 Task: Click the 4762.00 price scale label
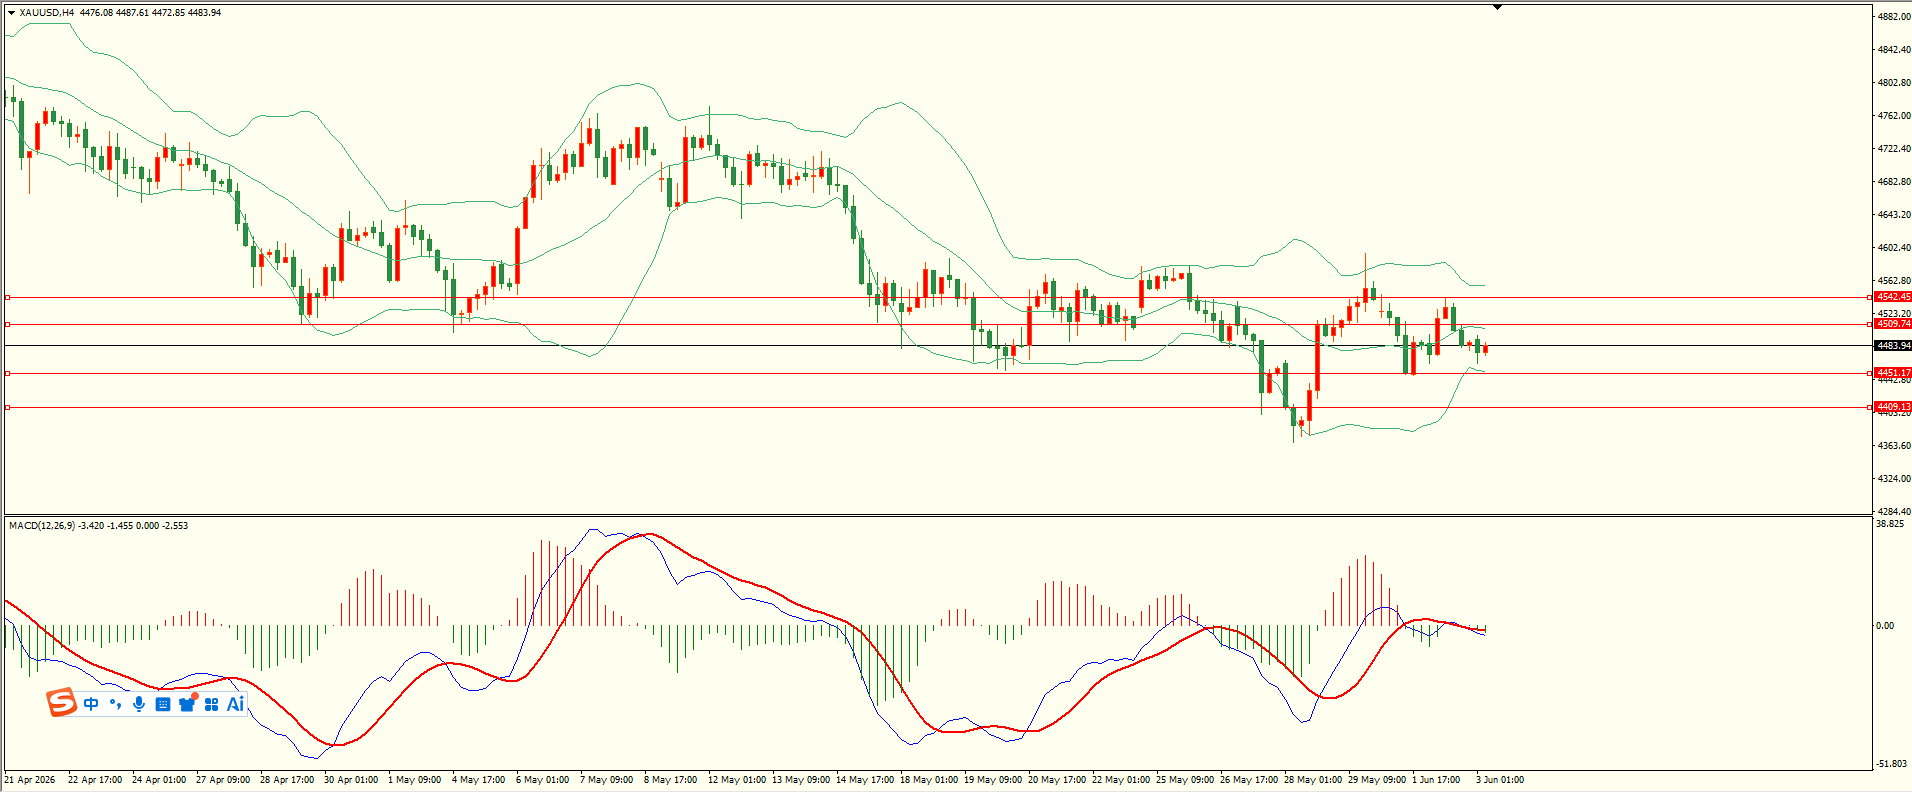(x=1894, y=116)
